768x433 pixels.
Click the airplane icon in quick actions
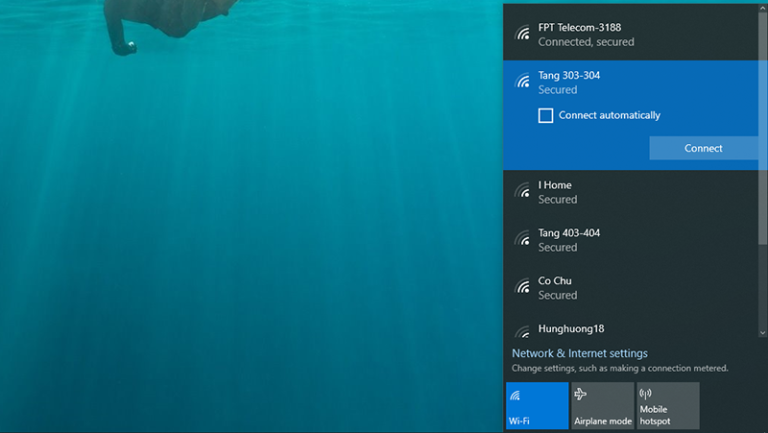[581, 394]
